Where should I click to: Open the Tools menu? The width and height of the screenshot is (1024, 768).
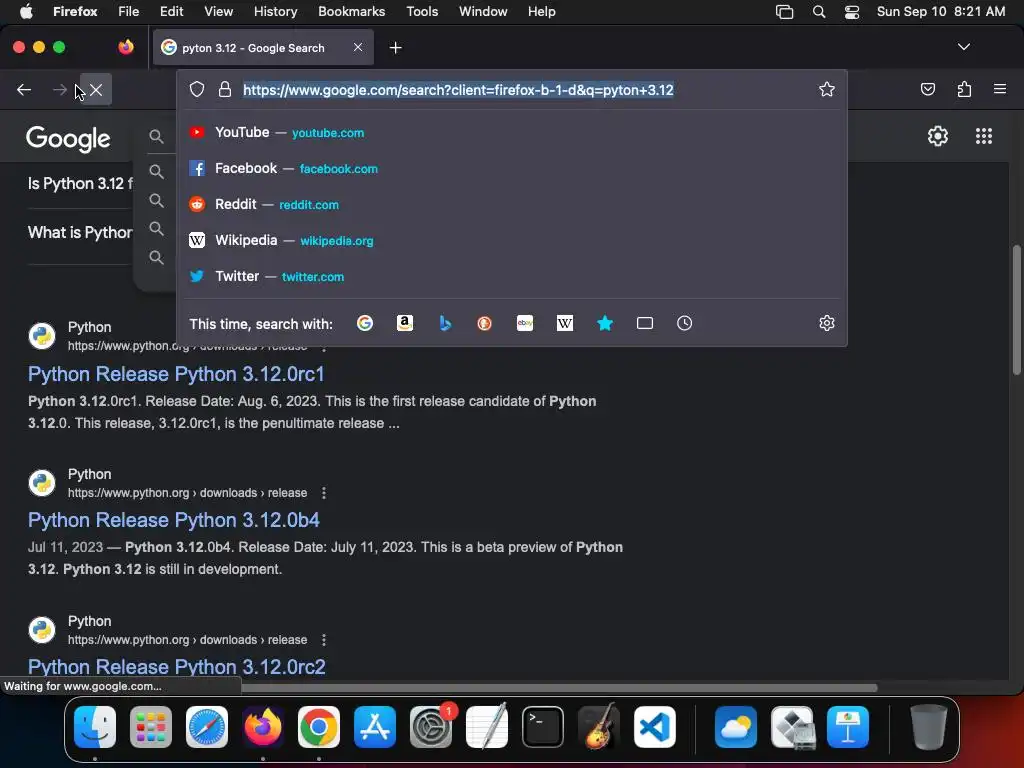pyautogui.click(x=422, y=12)
